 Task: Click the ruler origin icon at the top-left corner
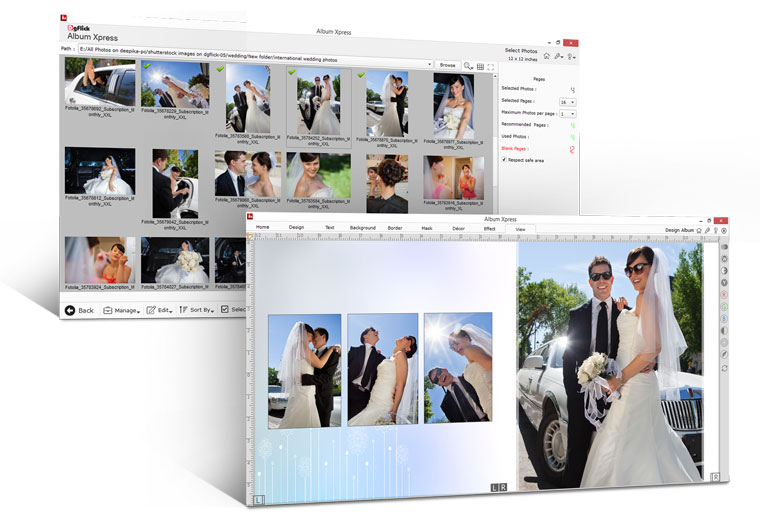[250, 236]
